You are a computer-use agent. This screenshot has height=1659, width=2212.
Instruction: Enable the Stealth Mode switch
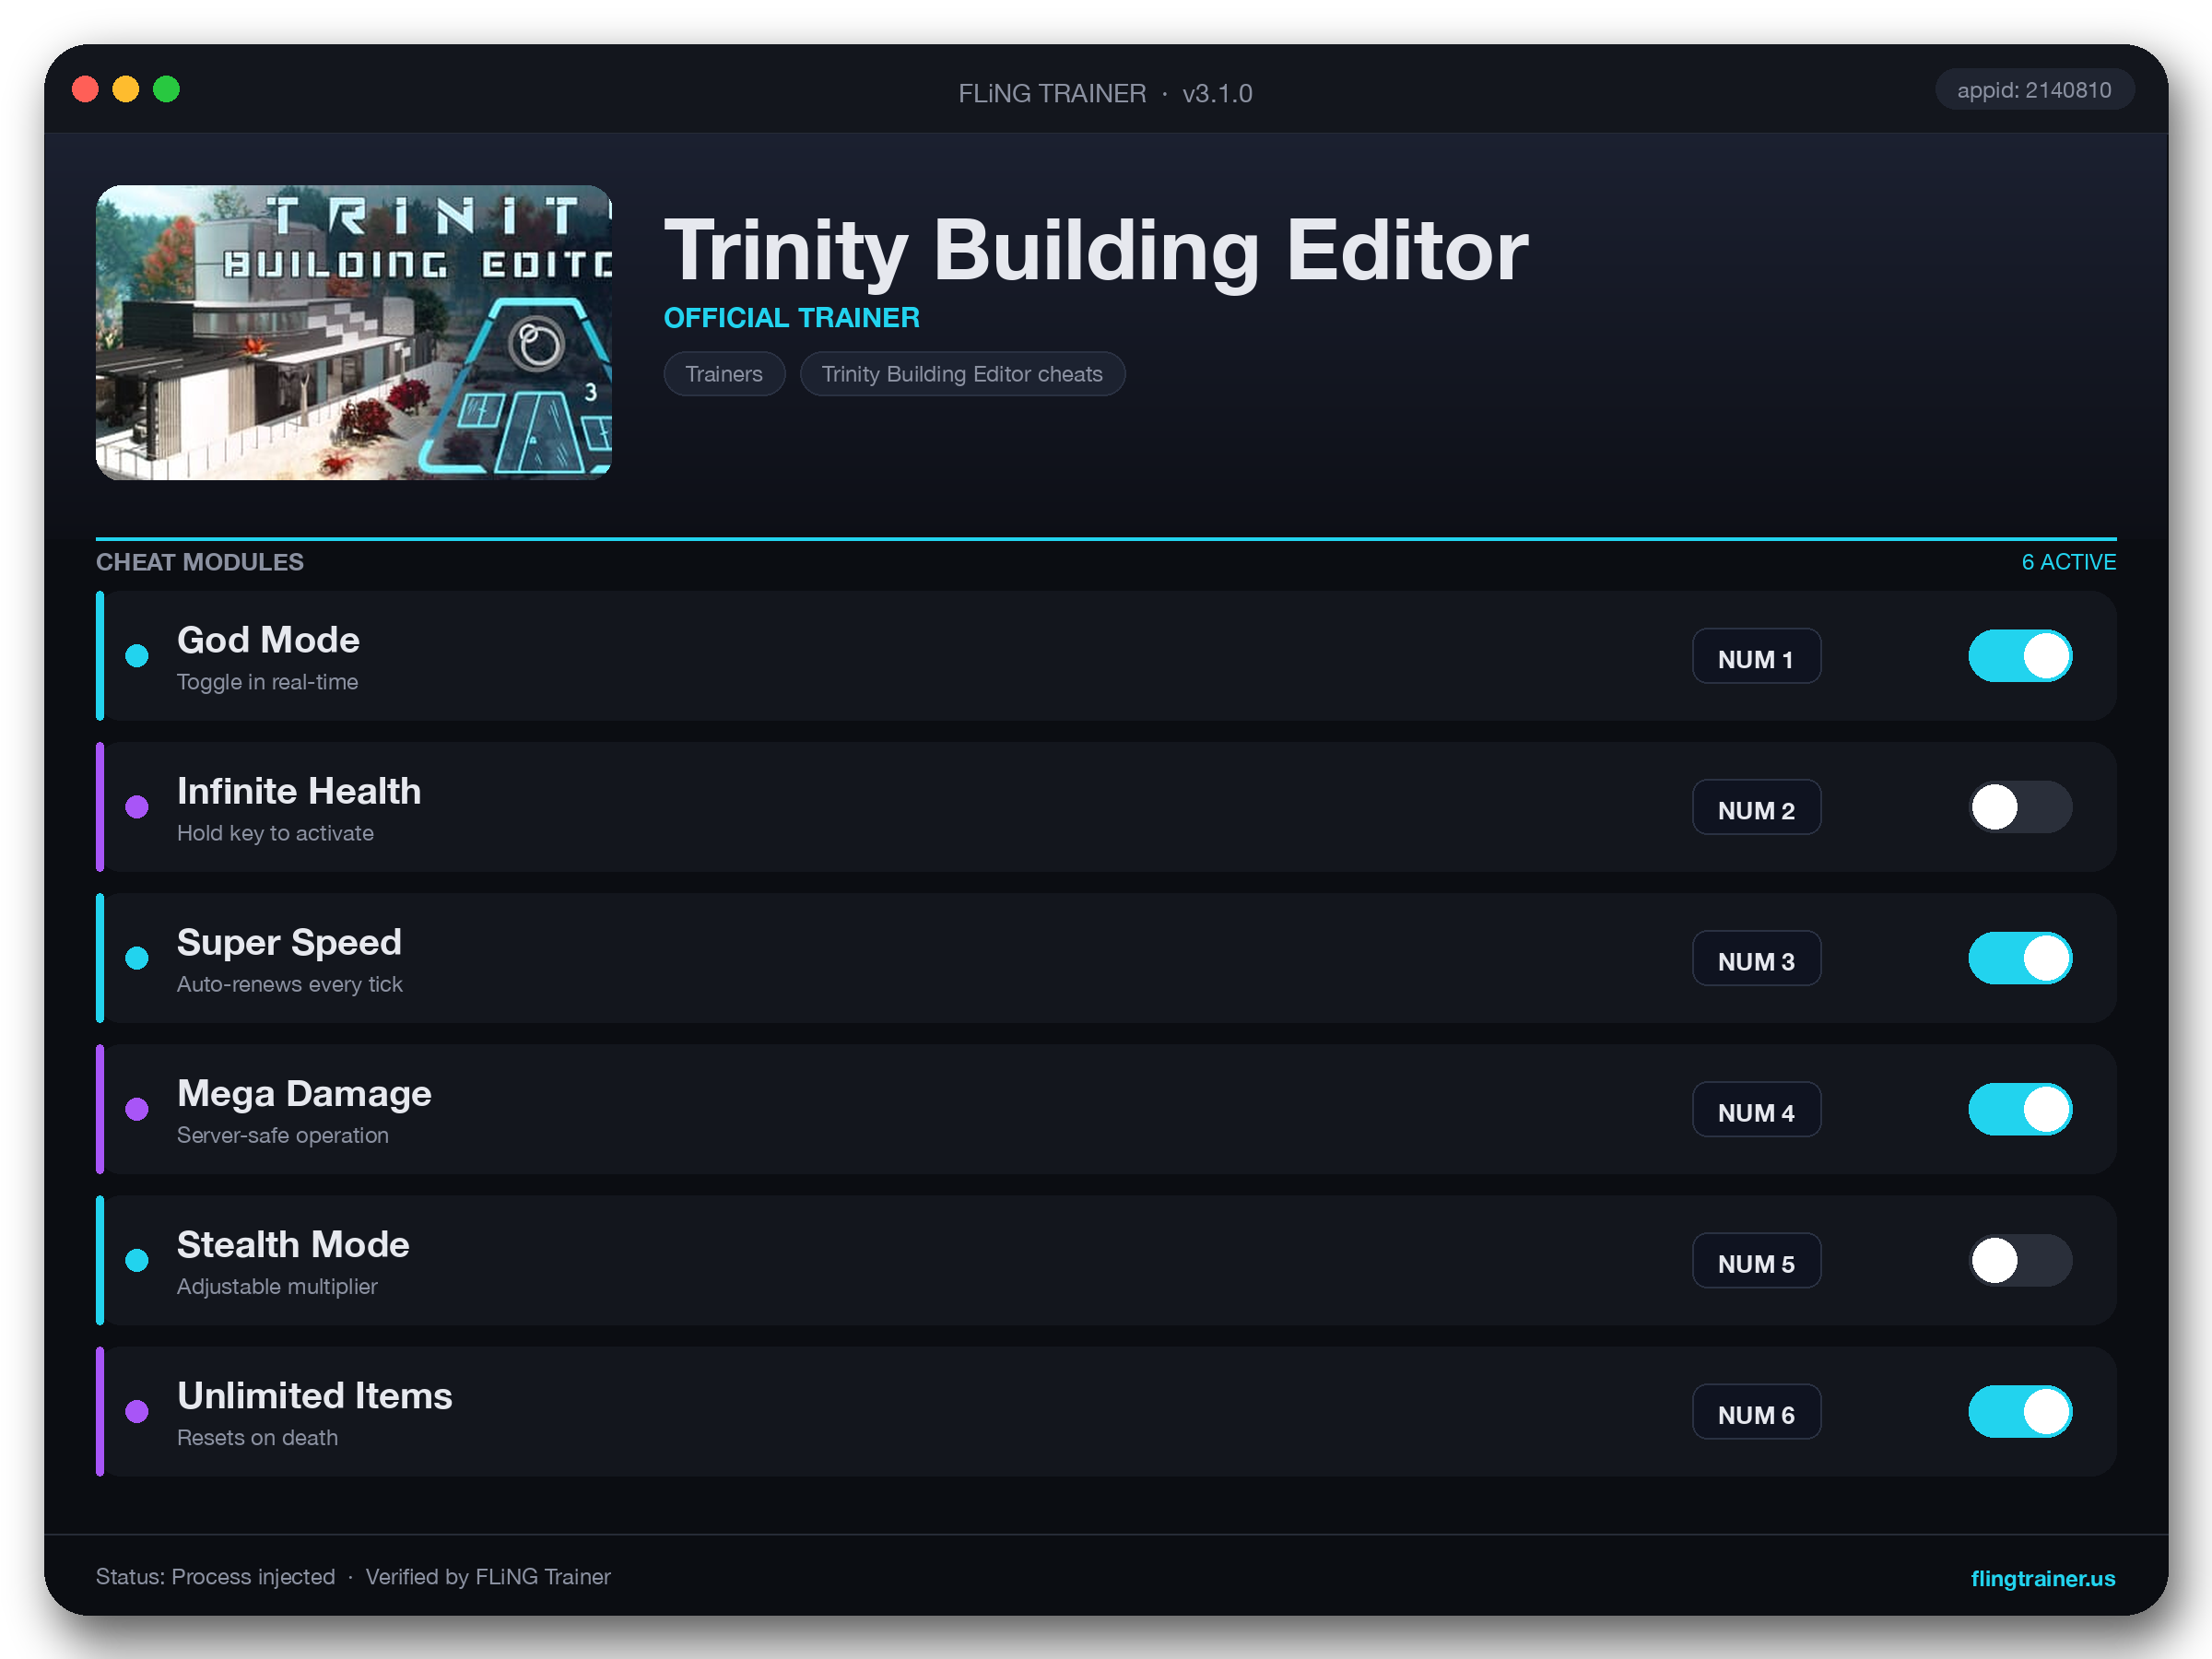(x=2020, y=1260)
